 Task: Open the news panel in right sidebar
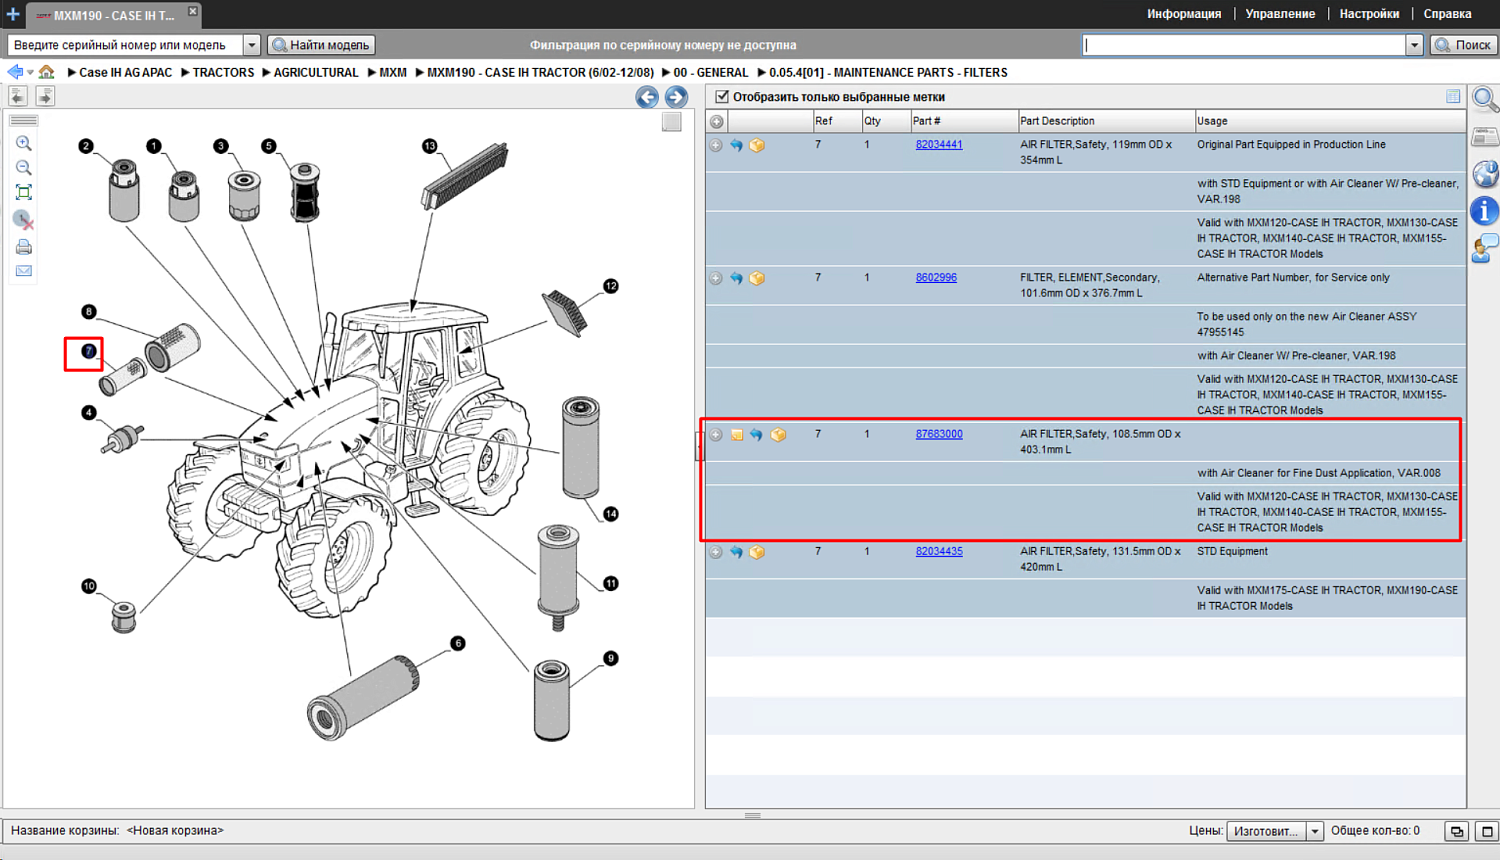1485,137
